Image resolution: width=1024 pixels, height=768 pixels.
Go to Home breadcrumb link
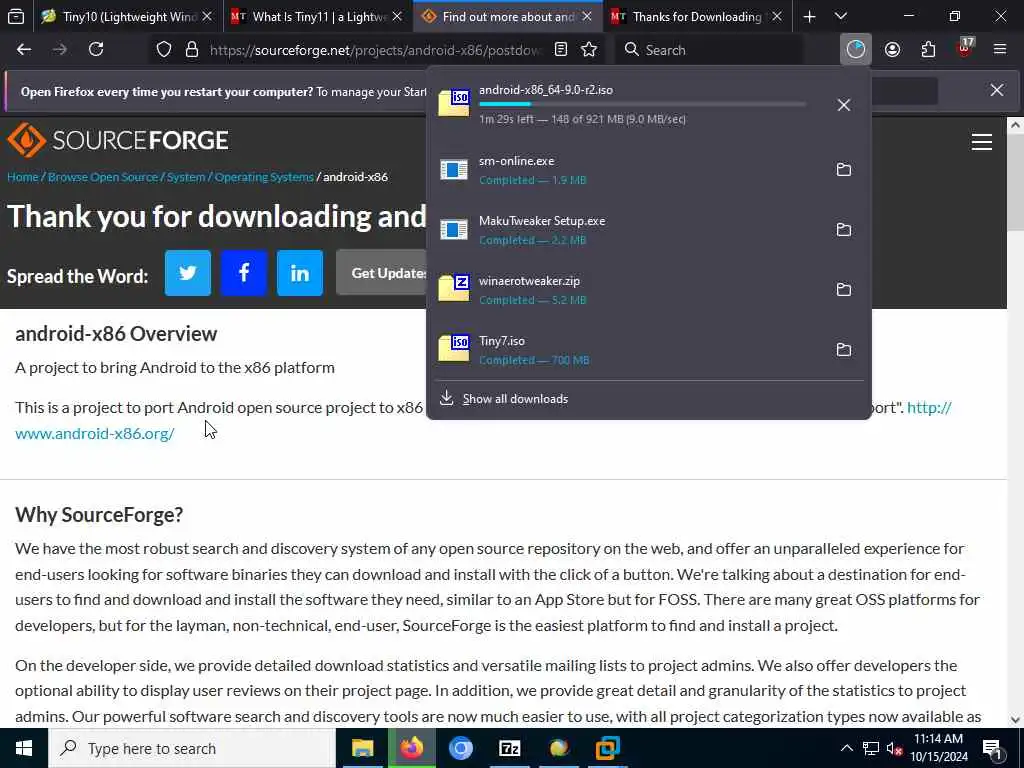[x=23, y=177]
